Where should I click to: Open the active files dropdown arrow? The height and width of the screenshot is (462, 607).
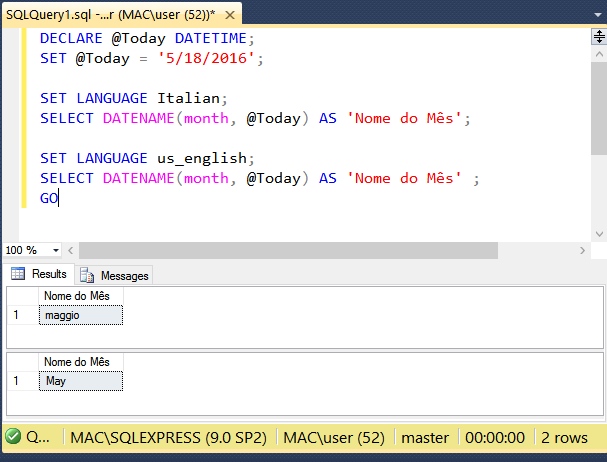598,15
